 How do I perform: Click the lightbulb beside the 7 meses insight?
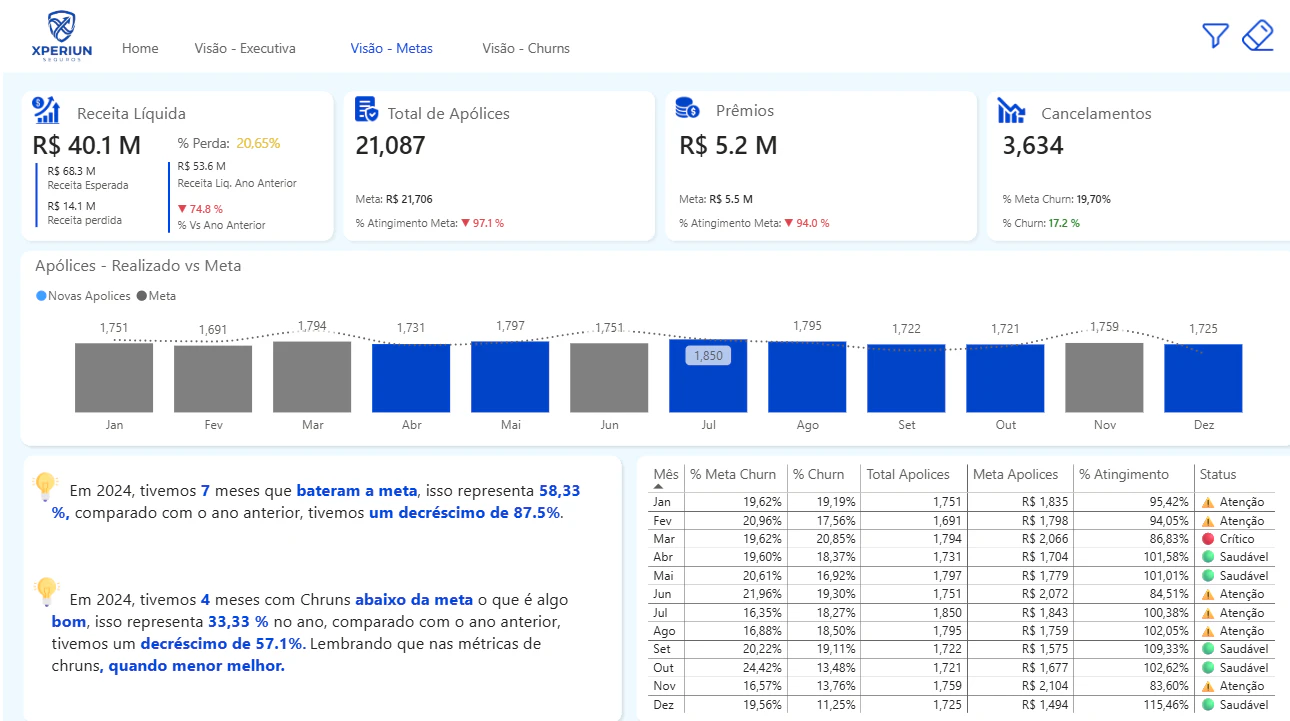pos(46,487)
